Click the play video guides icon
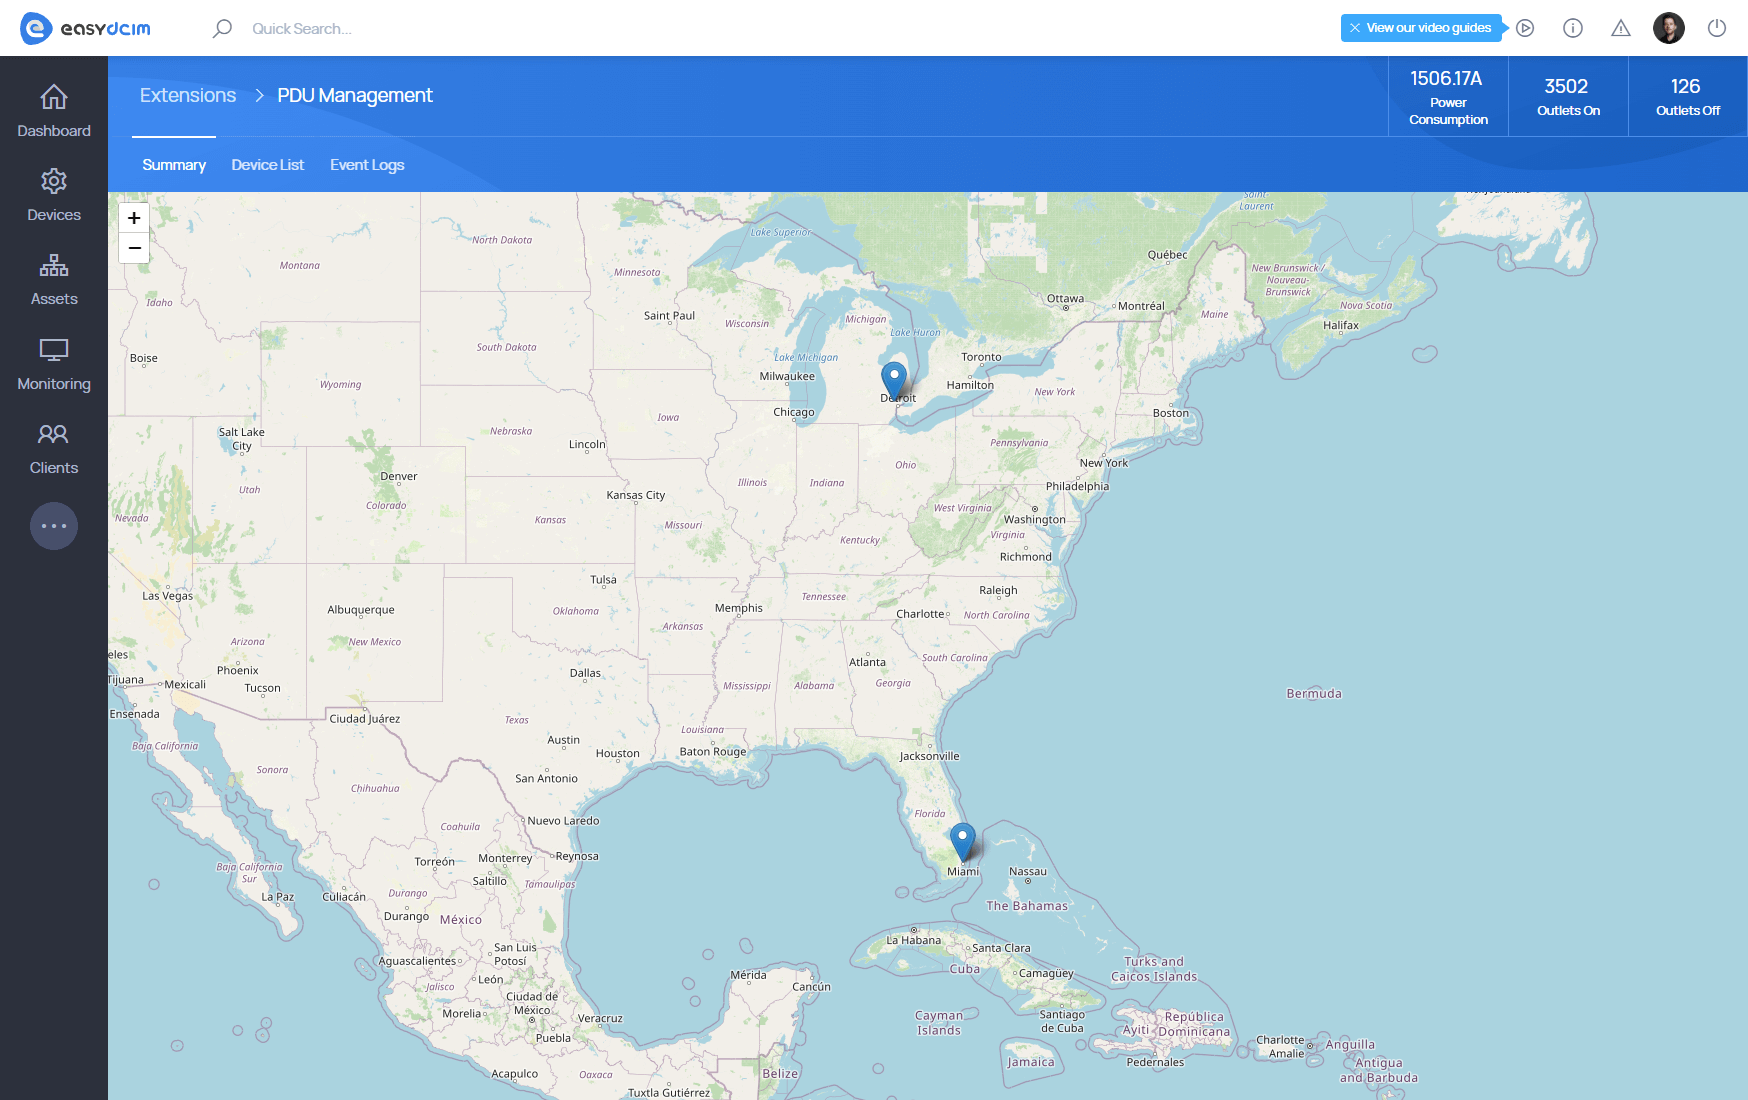The image size is (1748, 1100). tap(1525, 28)
